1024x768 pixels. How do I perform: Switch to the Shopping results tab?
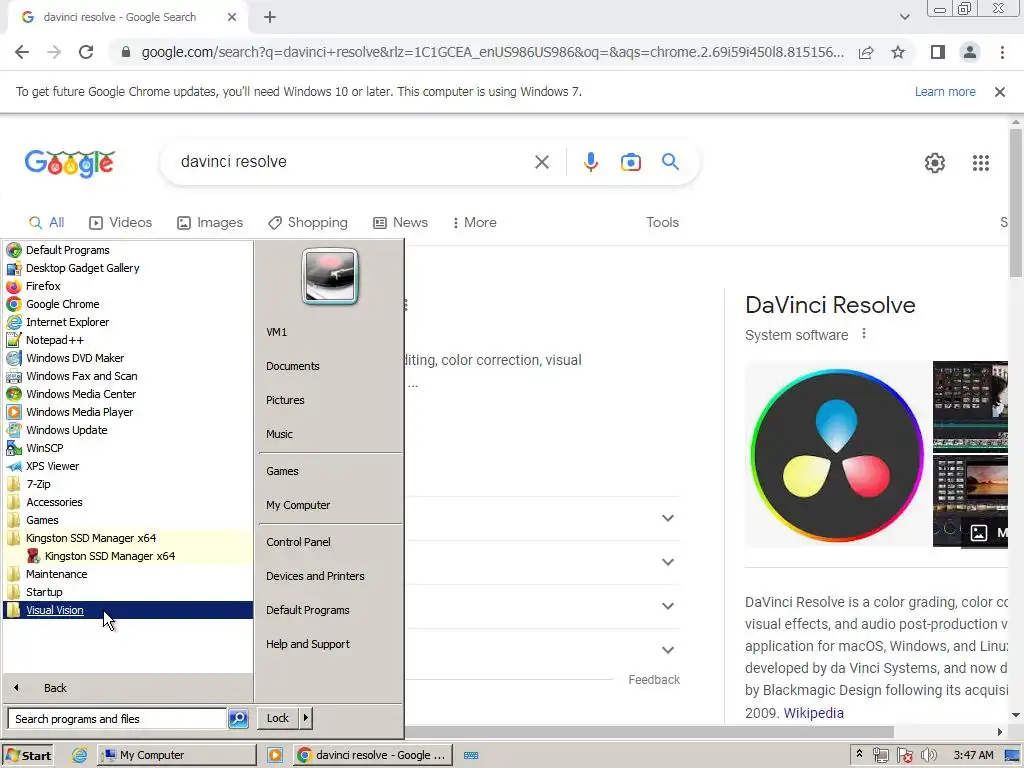click(308, 223)
